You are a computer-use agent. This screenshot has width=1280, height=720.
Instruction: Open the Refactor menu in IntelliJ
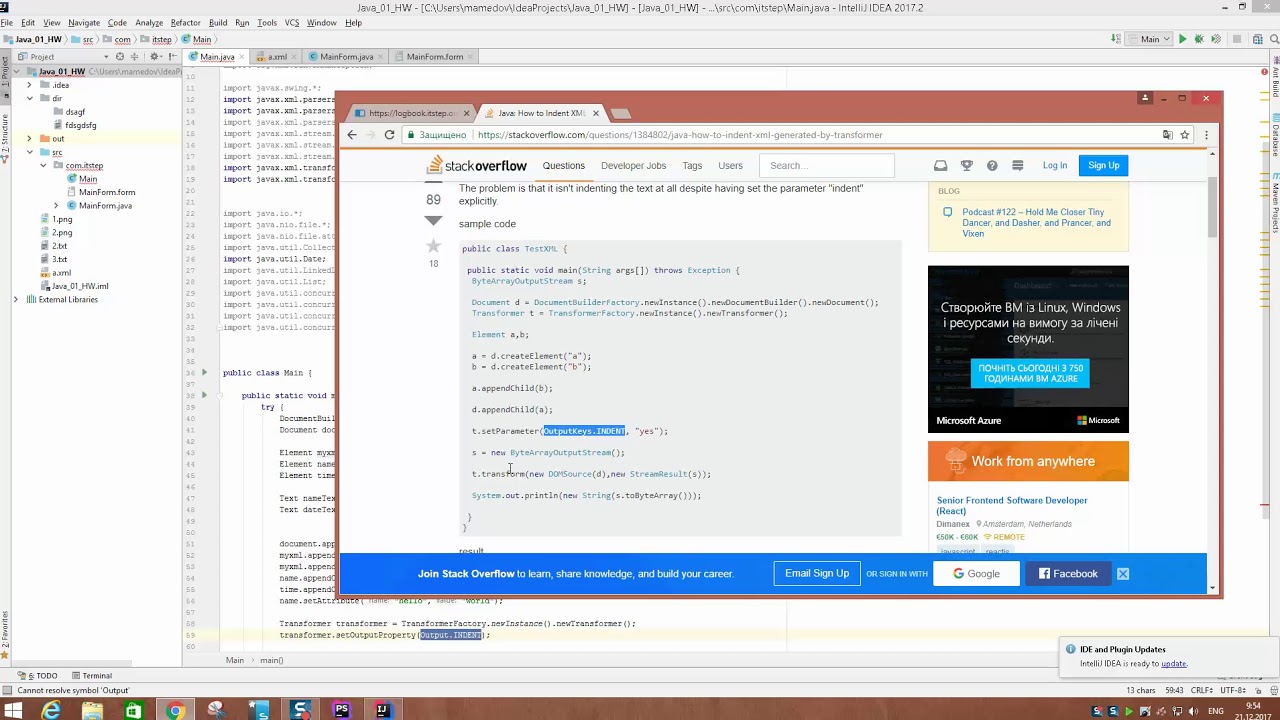186,22
